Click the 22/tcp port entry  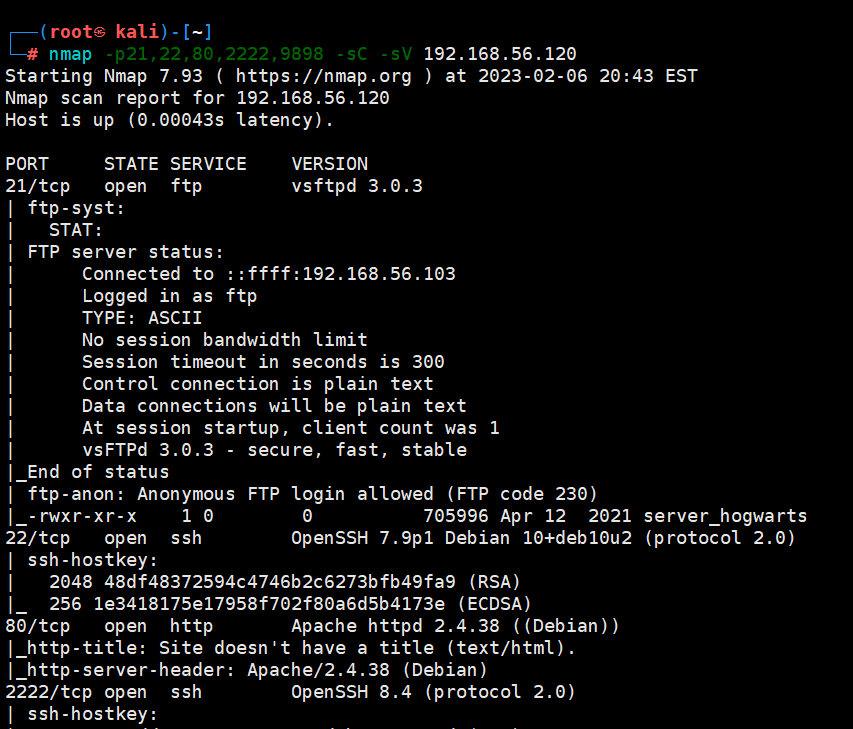click(x=32, y=538)
